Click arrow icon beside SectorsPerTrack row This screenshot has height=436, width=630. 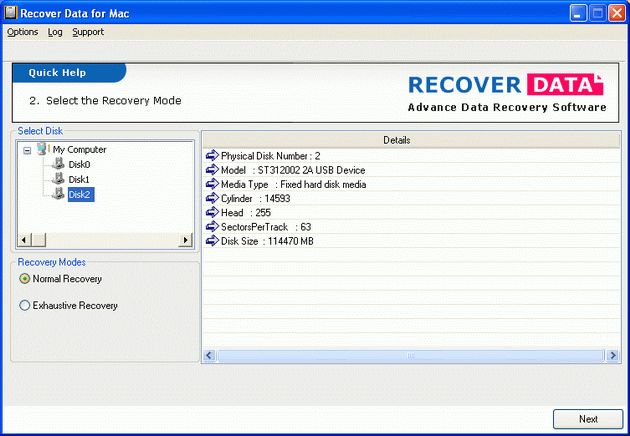pos(212,226)
